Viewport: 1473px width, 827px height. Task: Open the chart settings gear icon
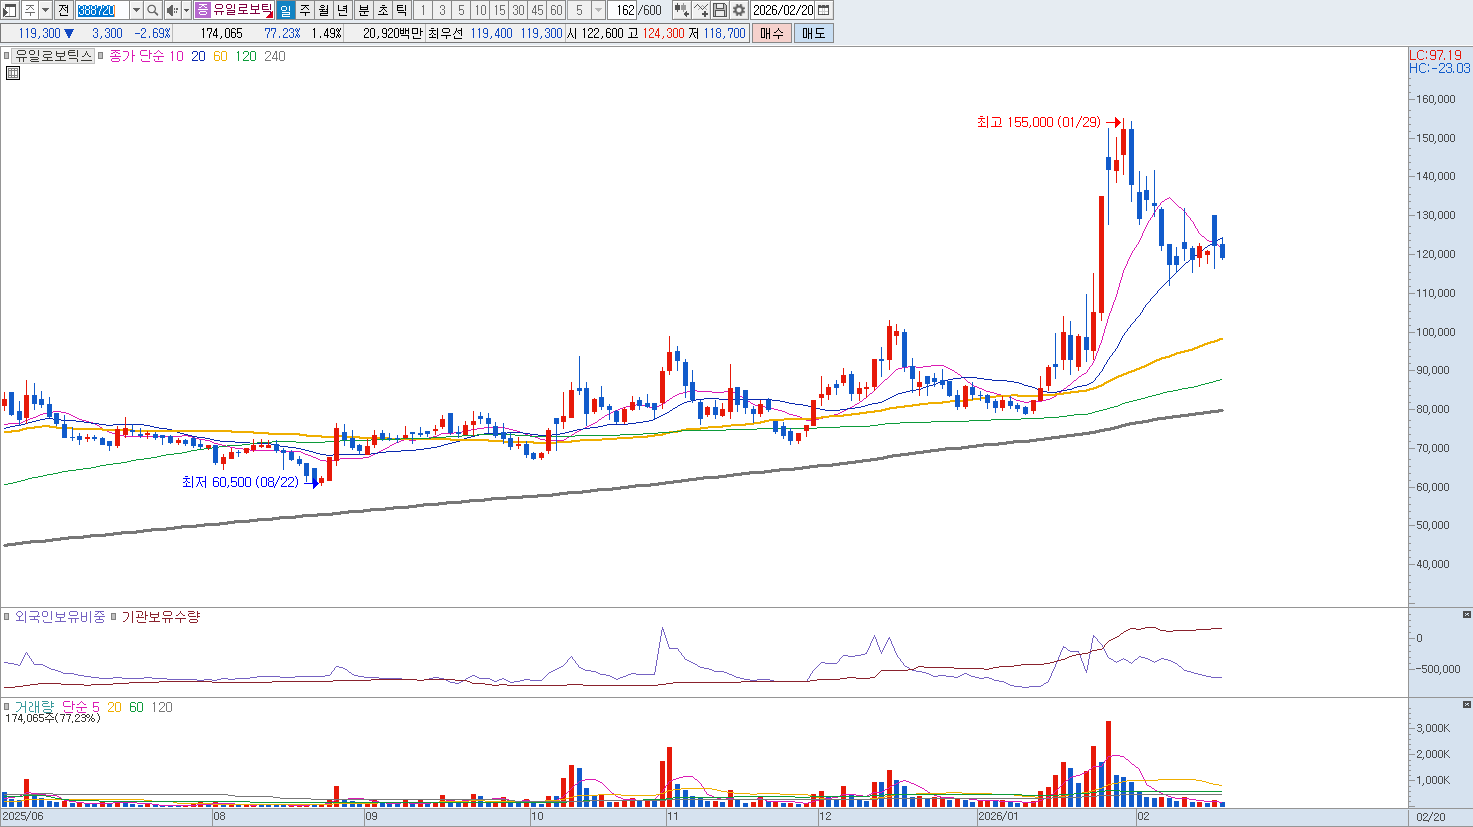pyautogui.click(x=739, y=10)
